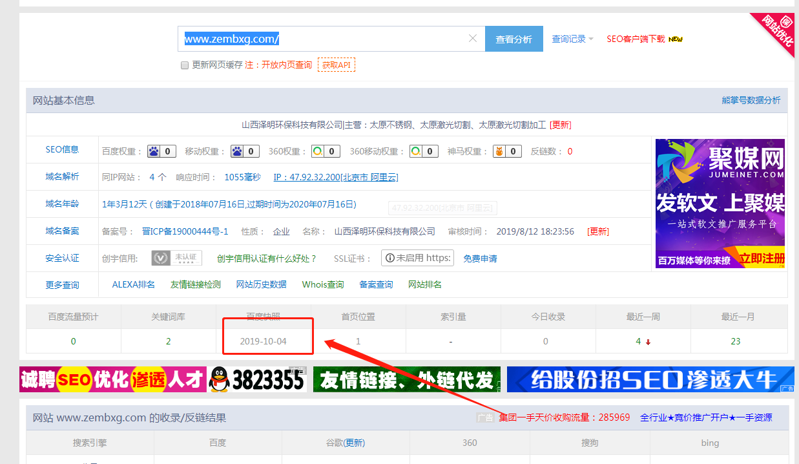
Task: Open the 晋ICP备19000444号-1 link
Action: (x=185, y=231)
